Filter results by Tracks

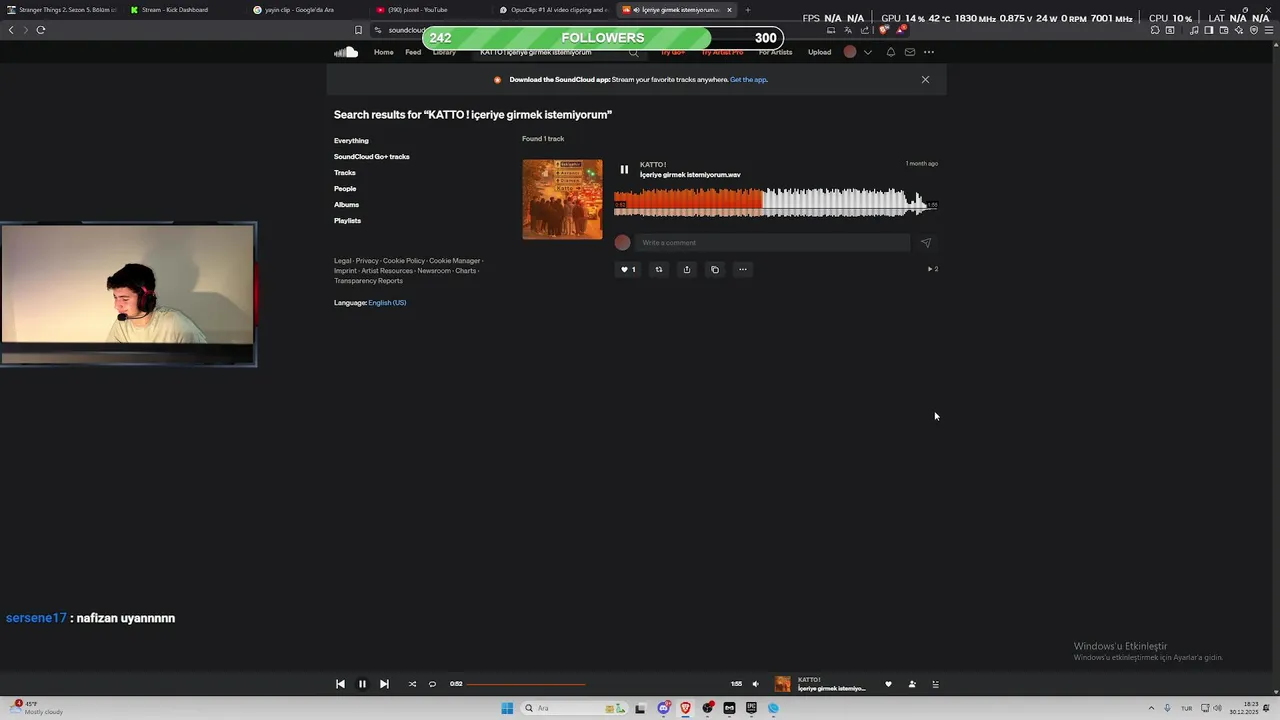345,173
